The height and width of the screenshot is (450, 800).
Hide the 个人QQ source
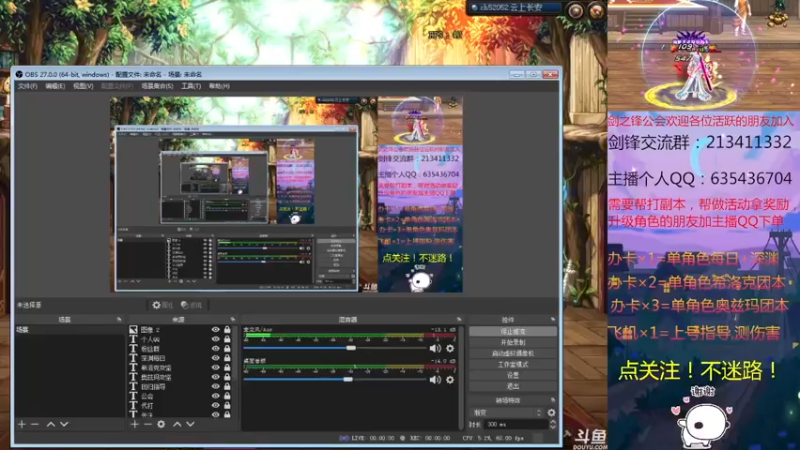pos(216,339)
